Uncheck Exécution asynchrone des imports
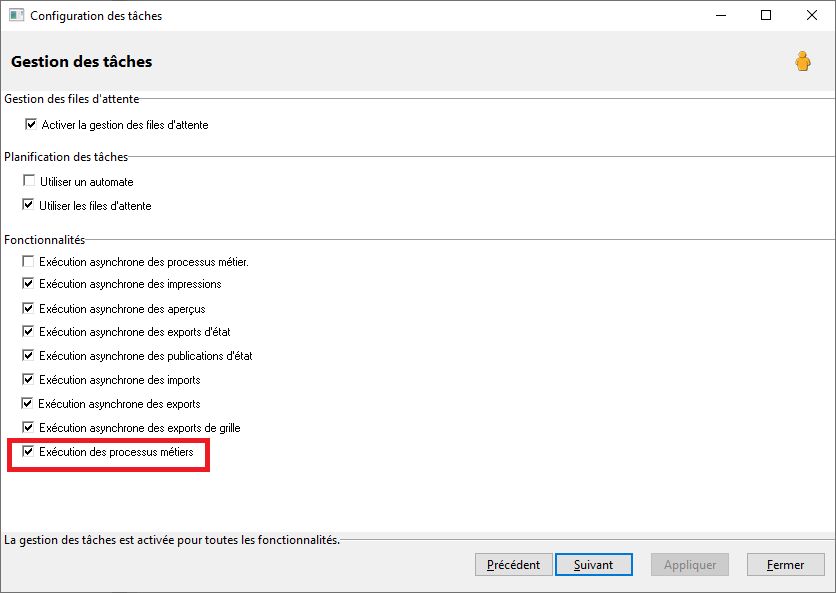 click(x=28, y=379)
